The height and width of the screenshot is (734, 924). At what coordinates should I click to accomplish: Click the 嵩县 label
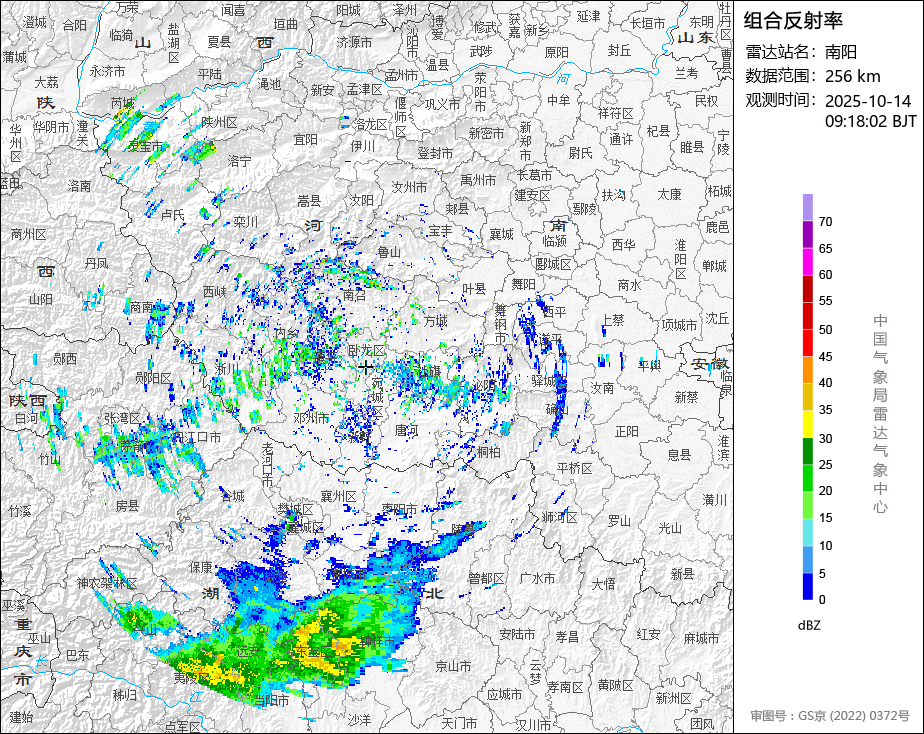click(x=308, y=202)
